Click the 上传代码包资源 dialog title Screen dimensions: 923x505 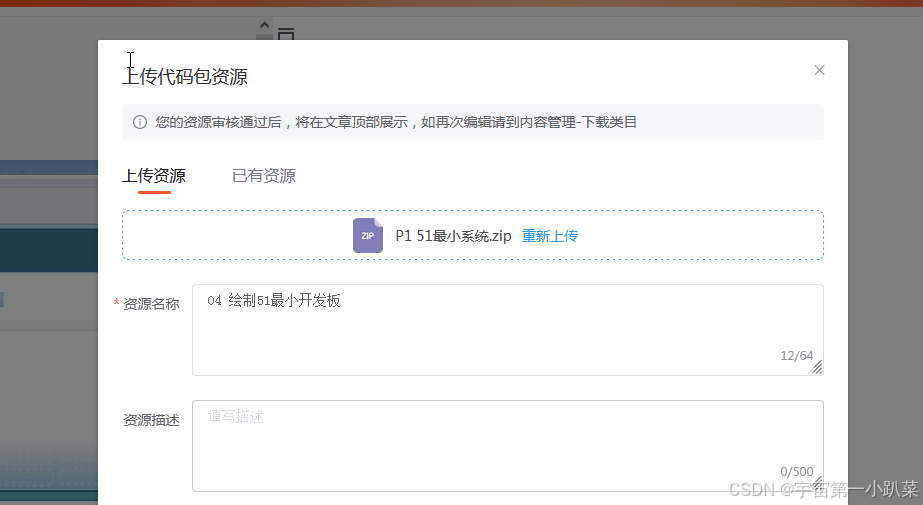185,77
